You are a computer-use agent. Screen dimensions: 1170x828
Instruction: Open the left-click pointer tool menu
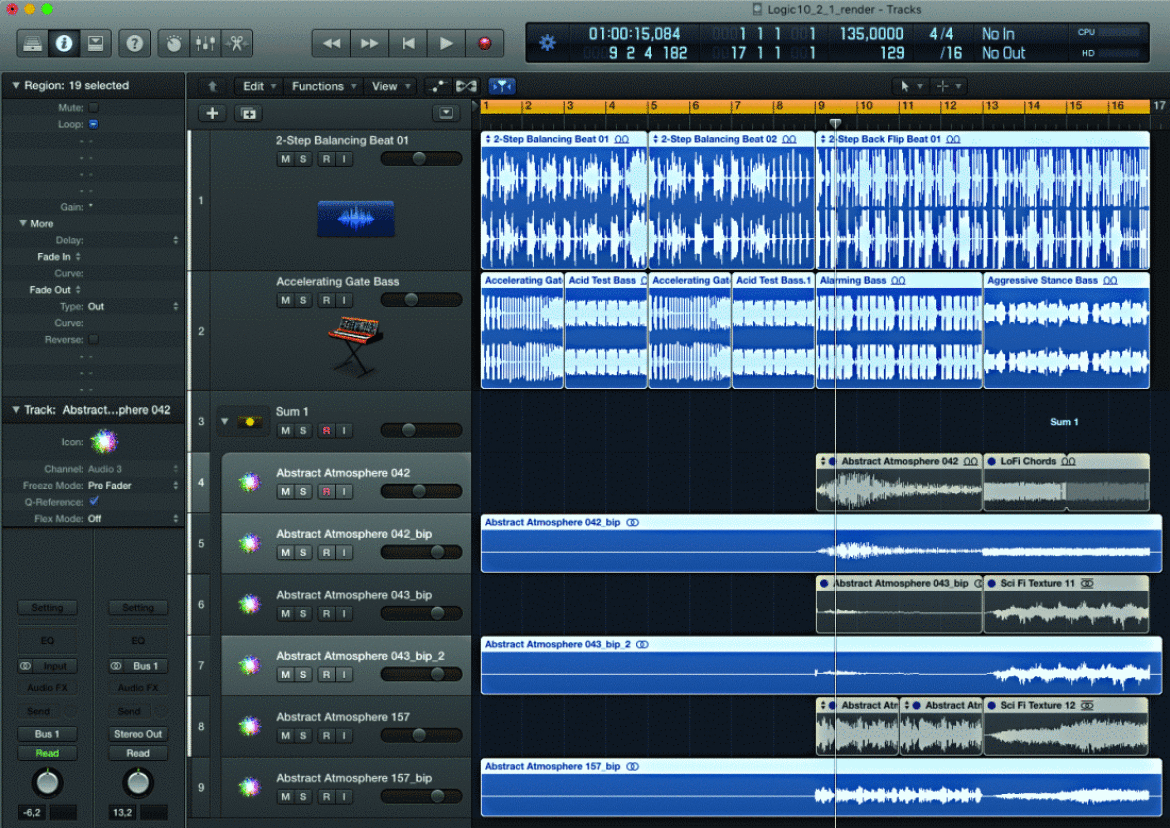(911, 87)
